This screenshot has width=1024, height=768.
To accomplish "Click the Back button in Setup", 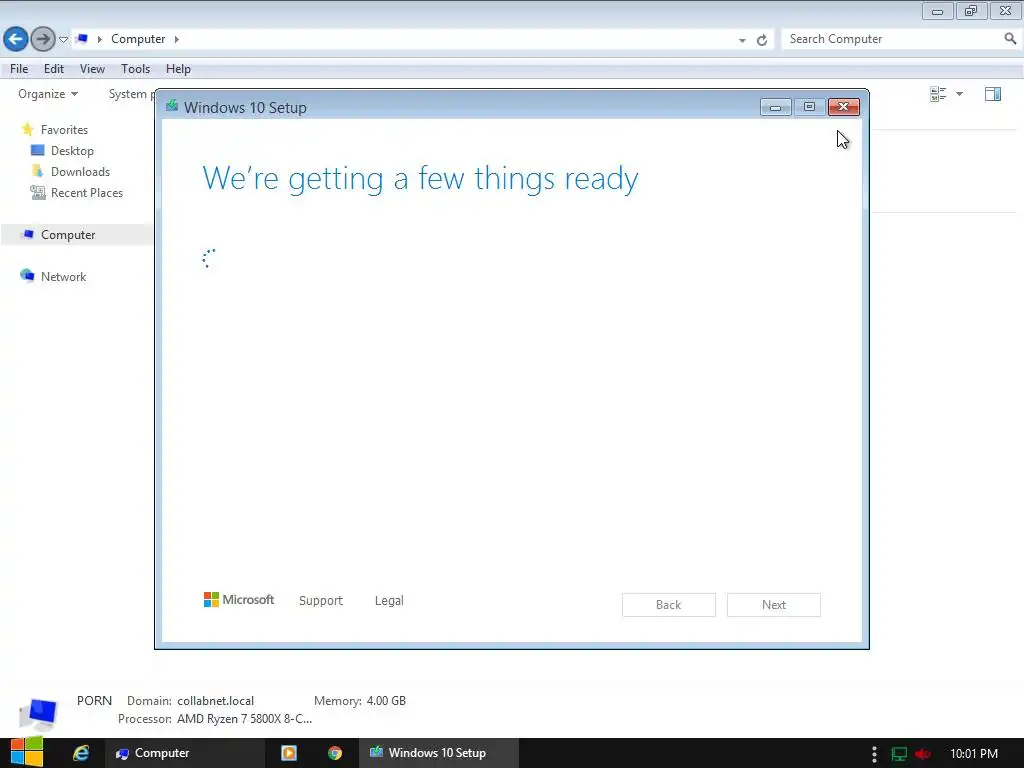I will pyautogui.click(x=669, y=605).
